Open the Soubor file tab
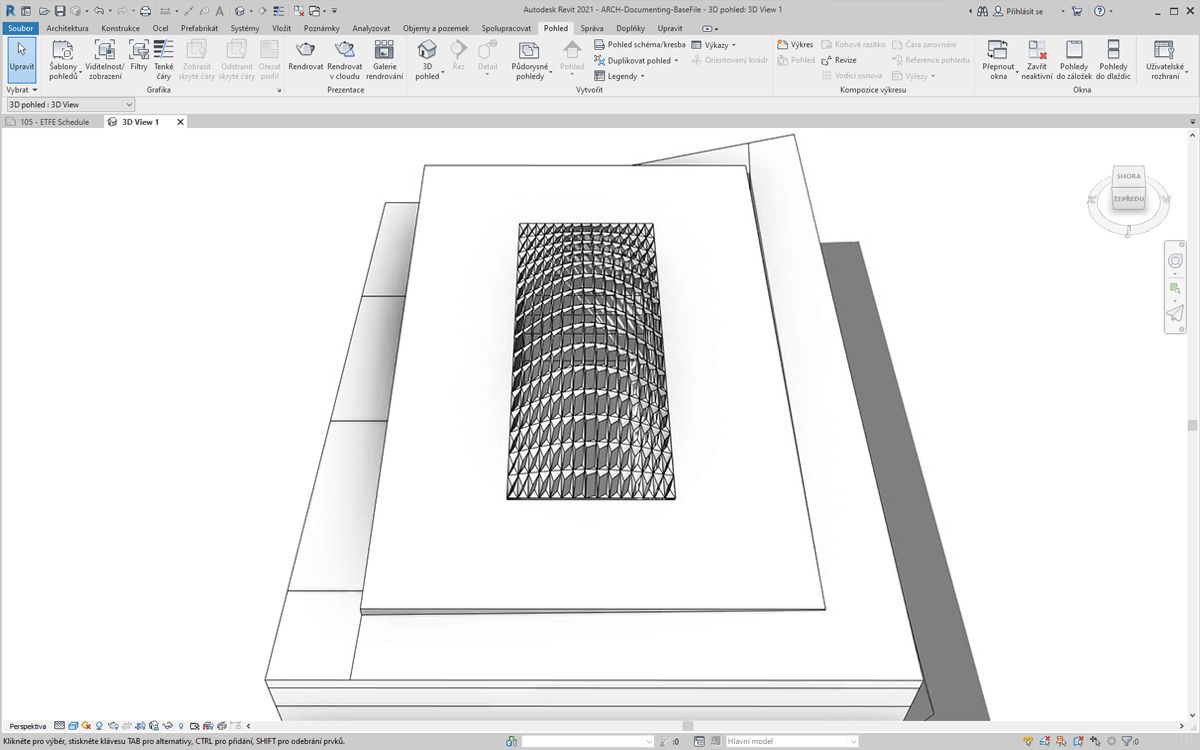1200x750 pixels. pyautogui.click(x=20, y=28)
